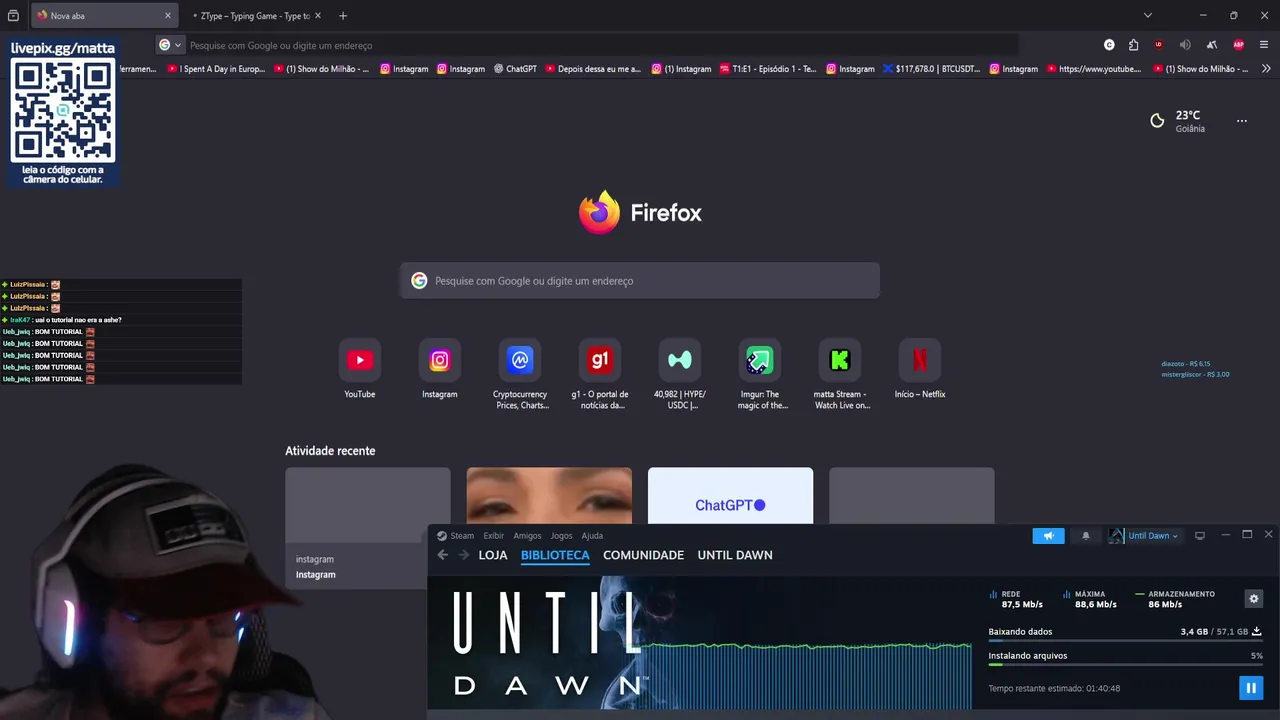Viewport: 1280px width, 720px height.
Task: Expand the search engine selector dropdown
Action: tap(170, 45)
